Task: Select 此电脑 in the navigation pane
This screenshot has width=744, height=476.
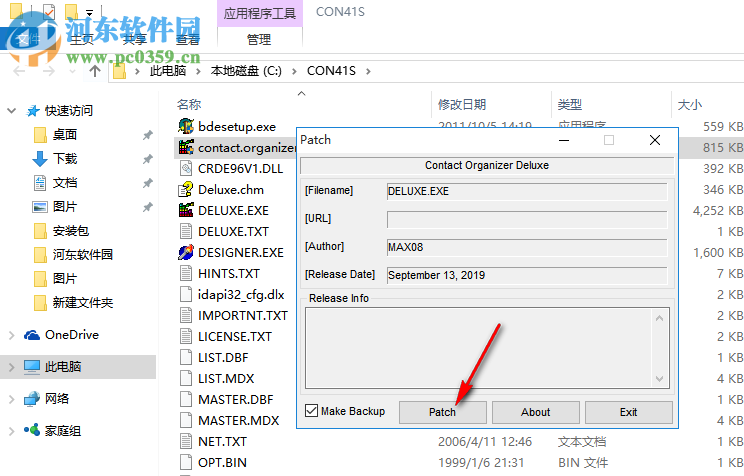Action: click(63, 367)
